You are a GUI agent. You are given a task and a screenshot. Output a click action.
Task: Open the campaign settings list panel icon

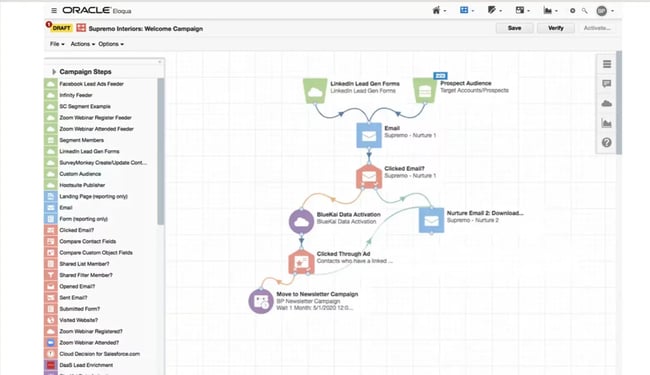coord(607,64)
